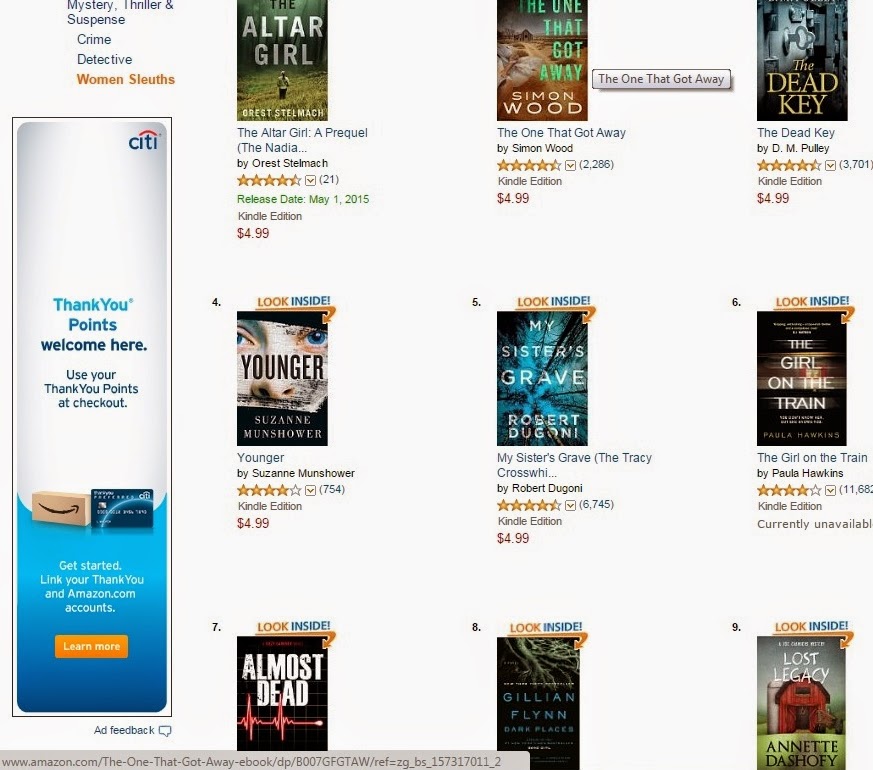Open the Dark Places book cover

pos(538,703)
